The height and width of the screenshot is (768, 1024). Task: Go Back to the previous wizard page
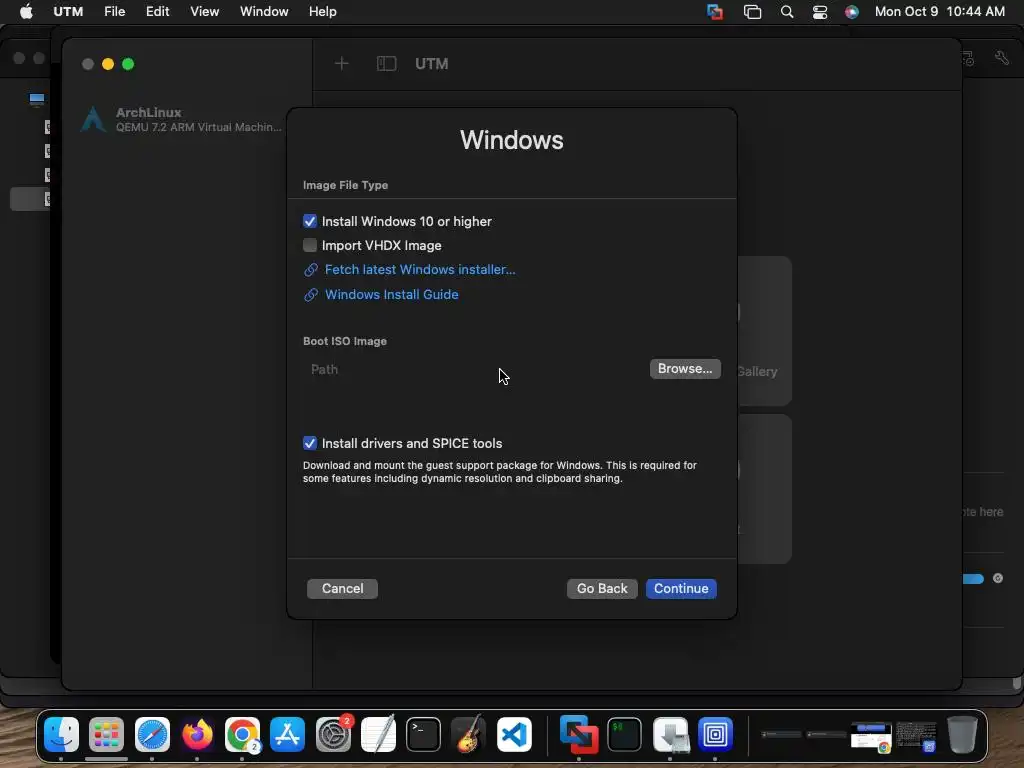pos(602,588)
